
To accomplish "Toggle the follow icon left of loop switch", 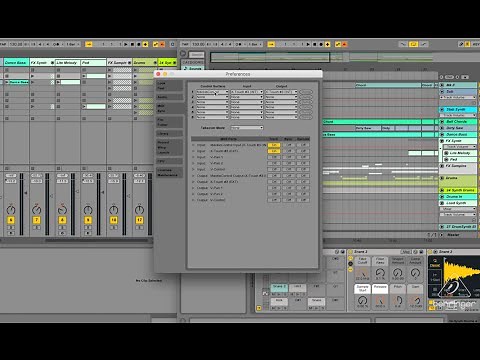I will pos(403,44).
